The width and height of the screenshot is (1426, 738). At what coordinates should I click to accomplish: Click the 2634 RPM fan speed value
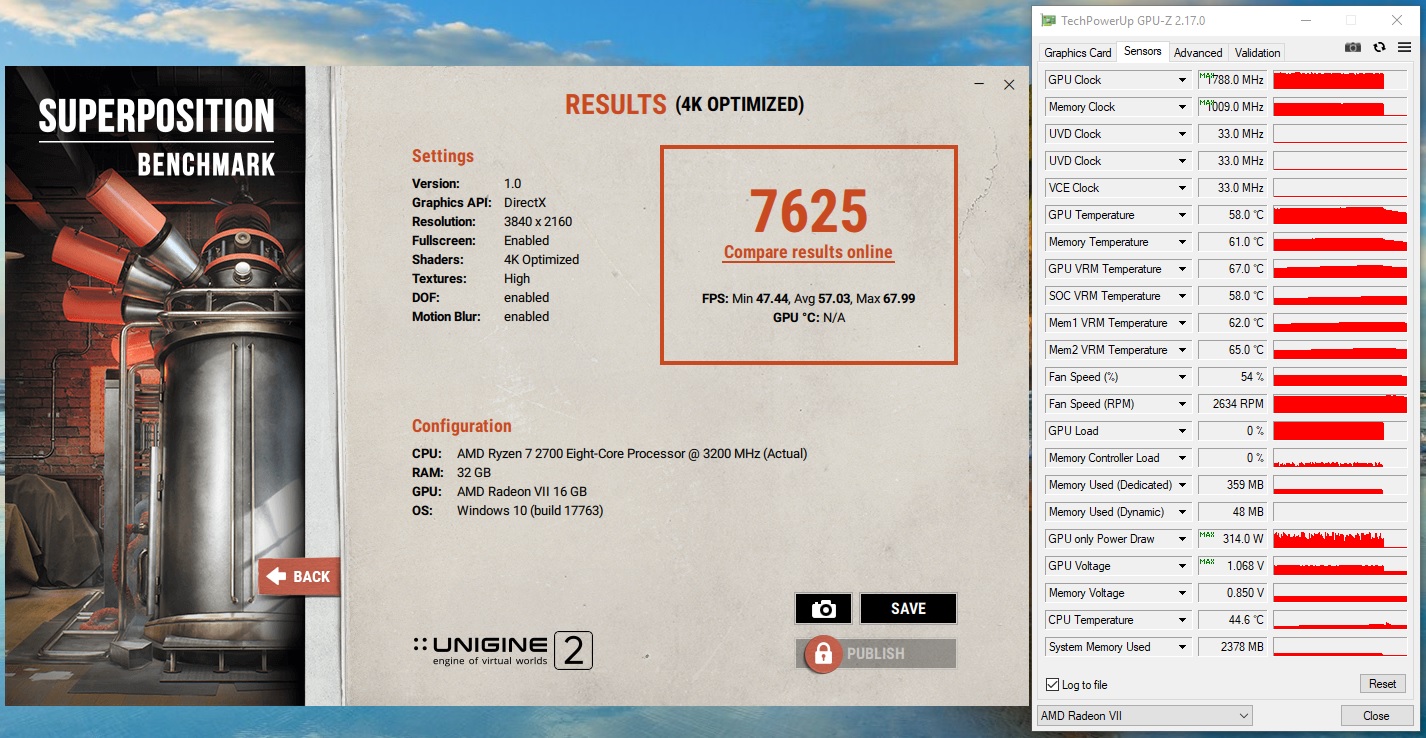point(1233,404)
